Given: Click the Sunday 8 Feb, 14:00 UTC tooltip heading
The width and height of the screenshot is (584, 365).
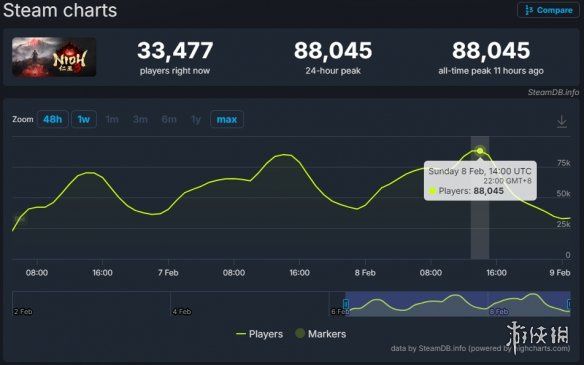Looking at the screenshot, I should click(480, 171).
